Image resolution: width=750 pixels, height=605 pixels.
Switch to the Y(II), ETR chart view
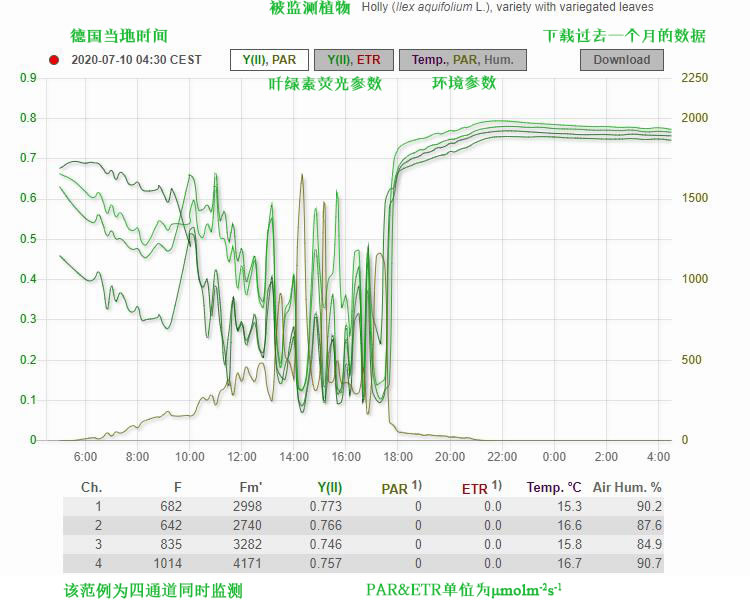pos(354,60)
